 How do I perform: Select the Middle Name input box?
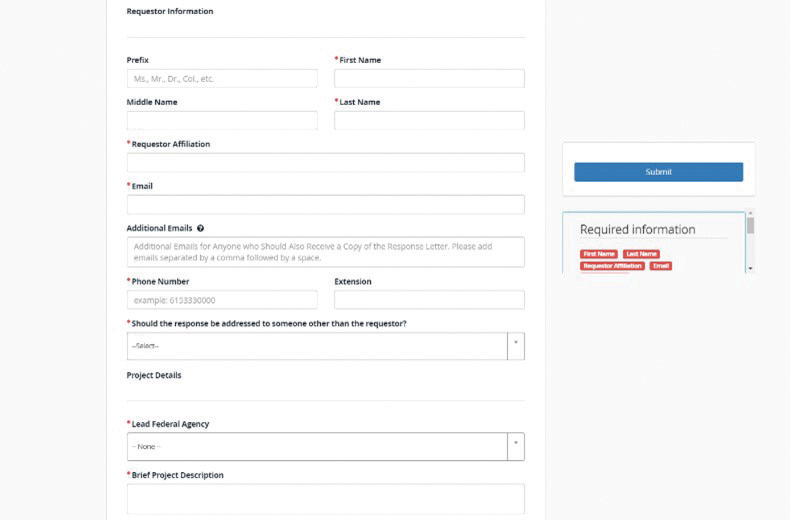(x=222, y=120)
